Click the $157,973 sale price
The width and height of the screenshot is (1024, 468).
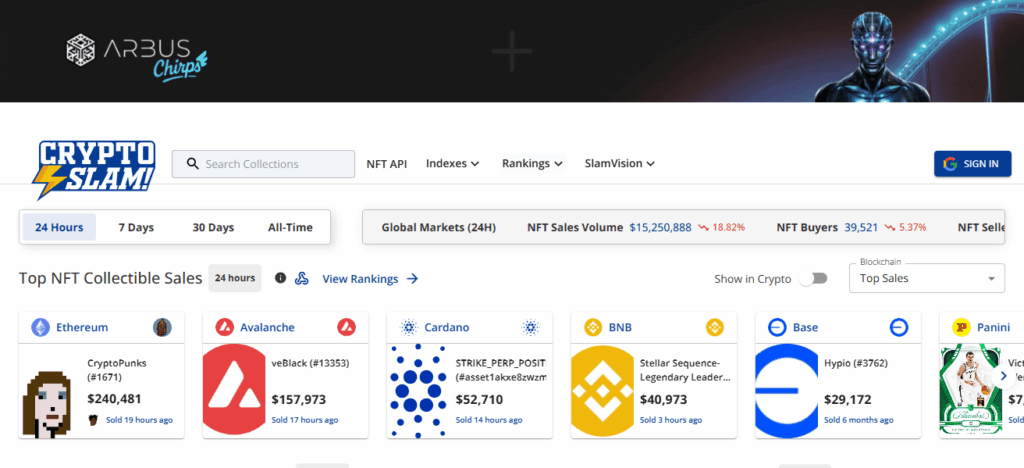pos(298,399)
